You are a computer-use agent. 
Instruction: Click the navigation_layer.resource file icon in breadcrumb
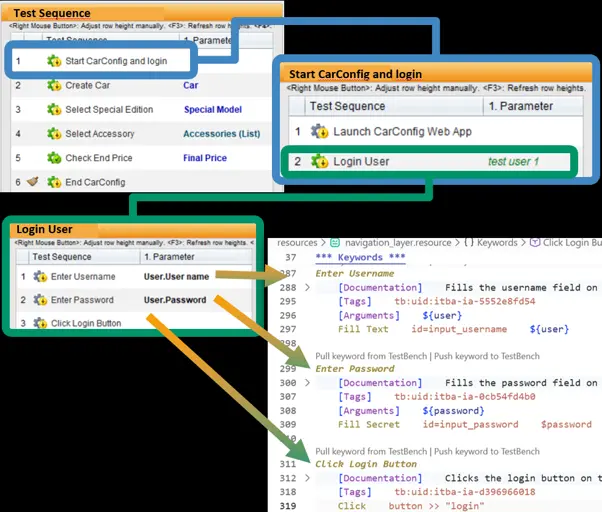click(335, 243)
